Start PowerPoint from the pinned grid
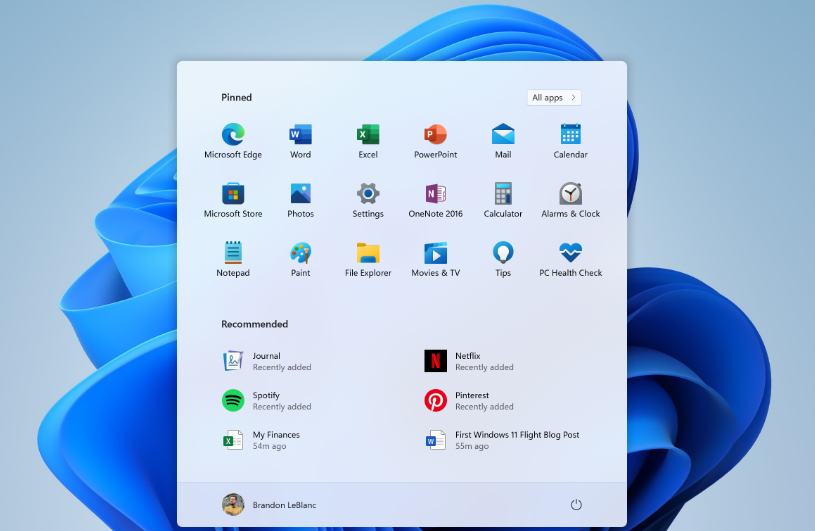Image resolution: width=815 pixels, height=531 pixels. pyautogui.click(x=436, y=141)
